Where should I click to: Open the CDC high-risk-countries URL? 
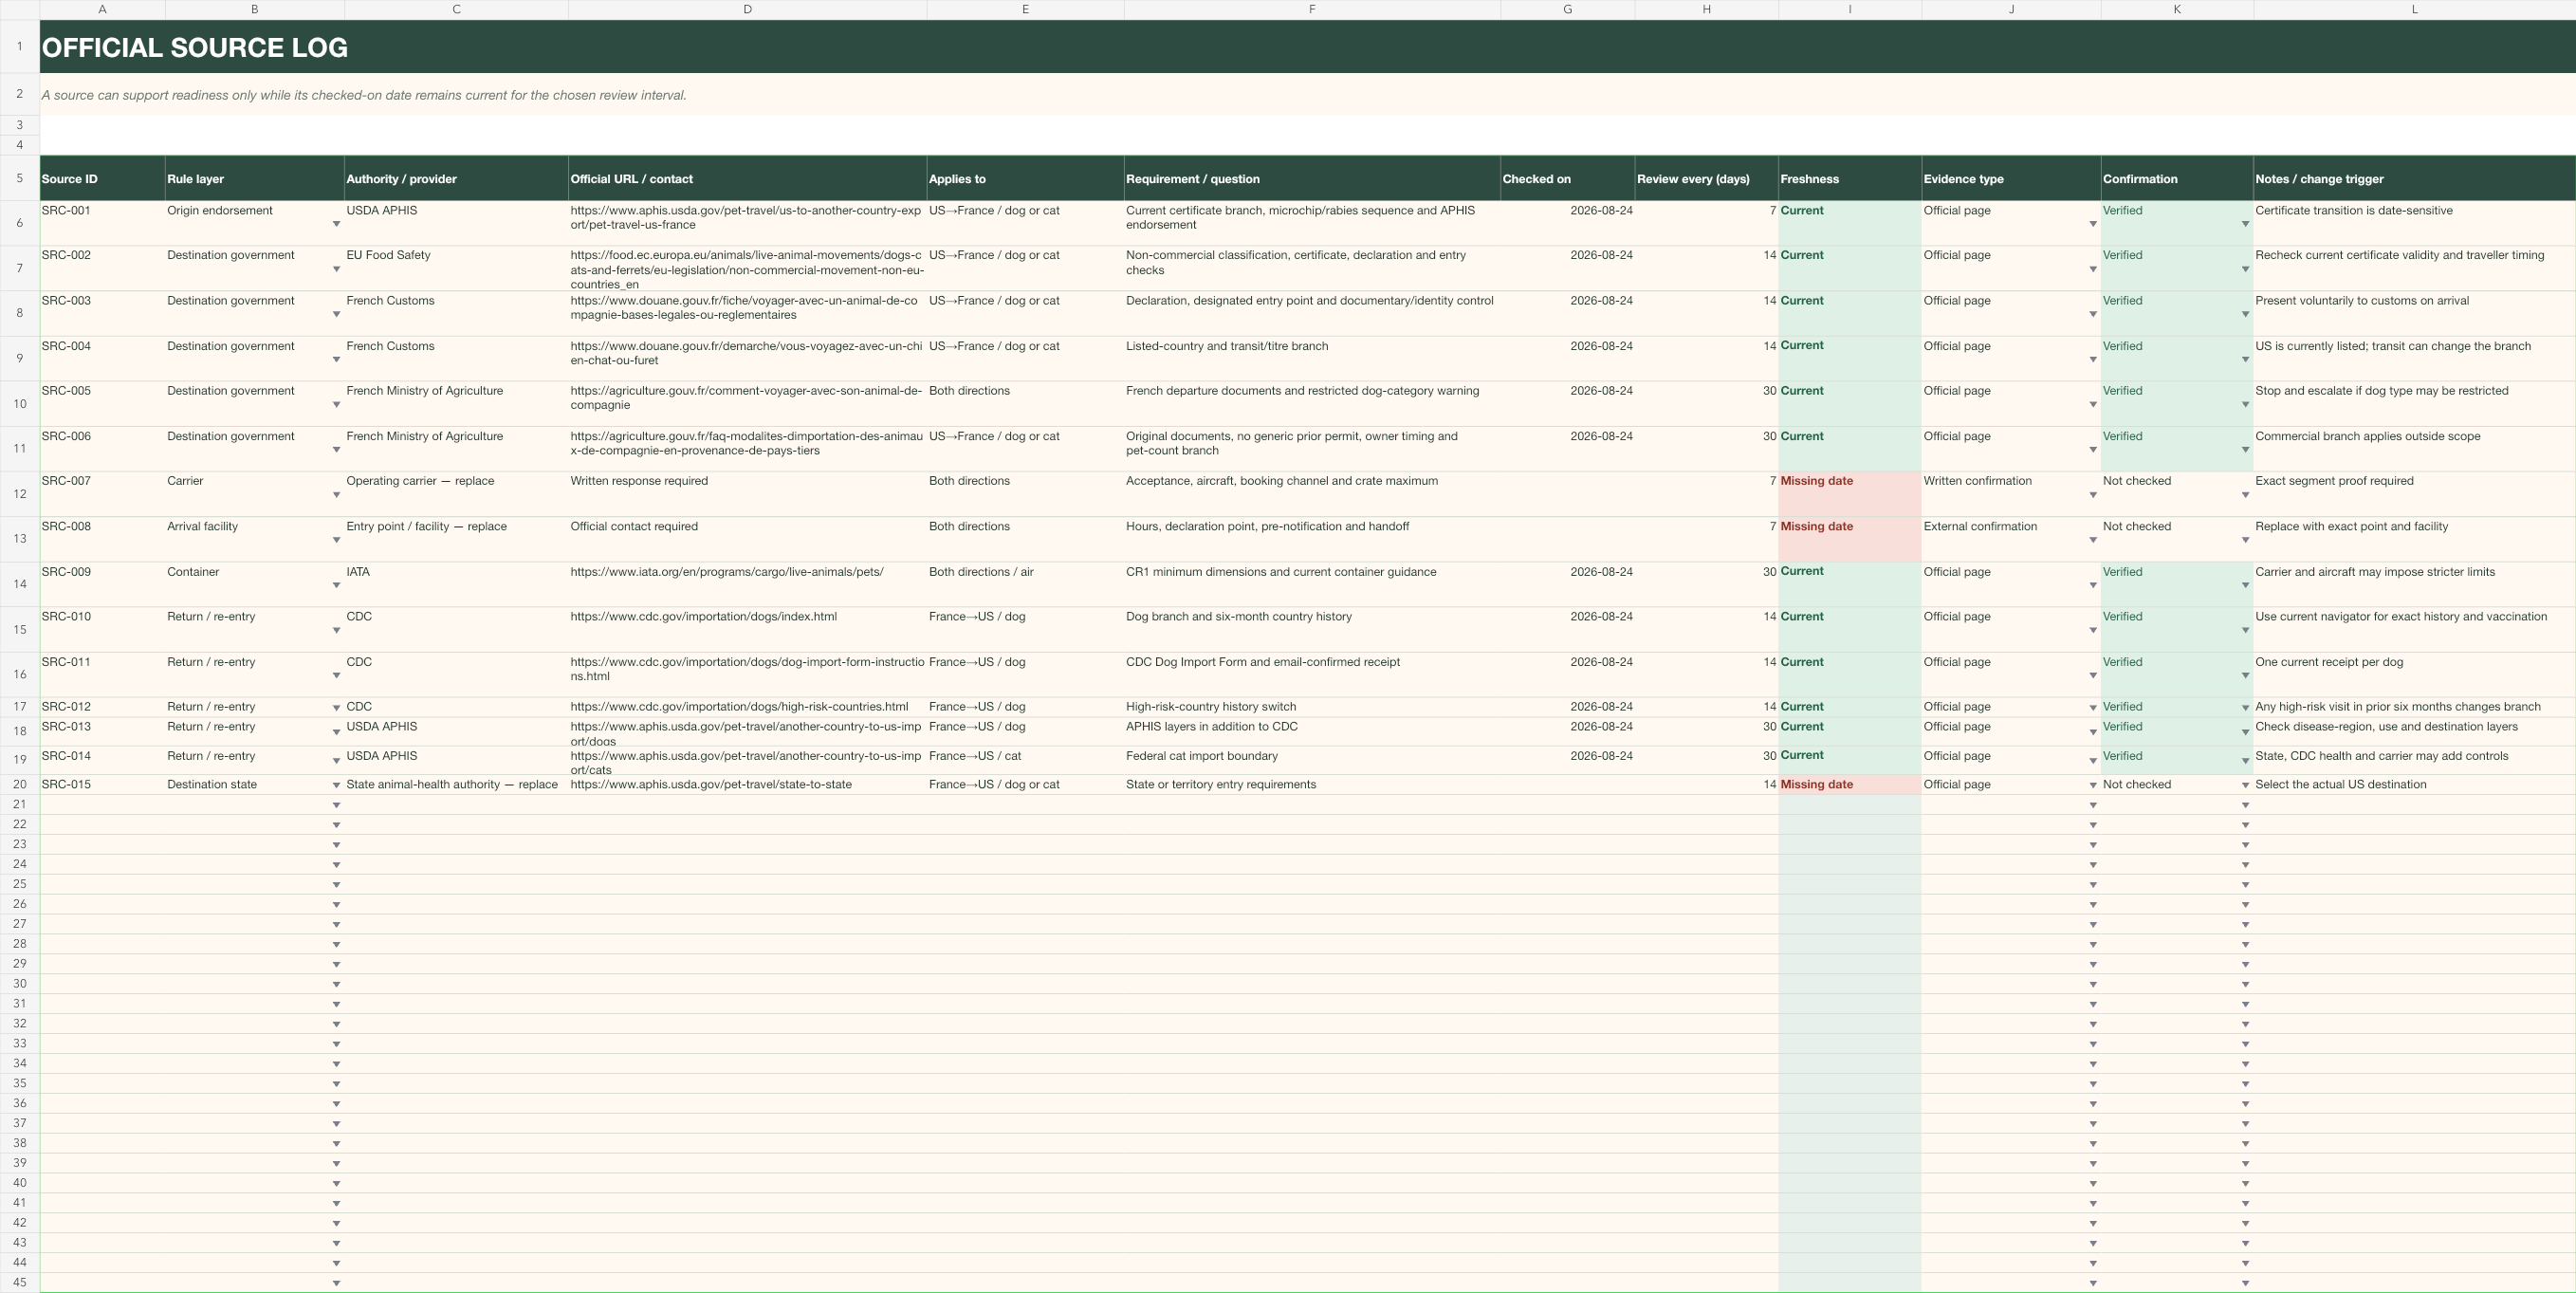[x=739, y=706]
